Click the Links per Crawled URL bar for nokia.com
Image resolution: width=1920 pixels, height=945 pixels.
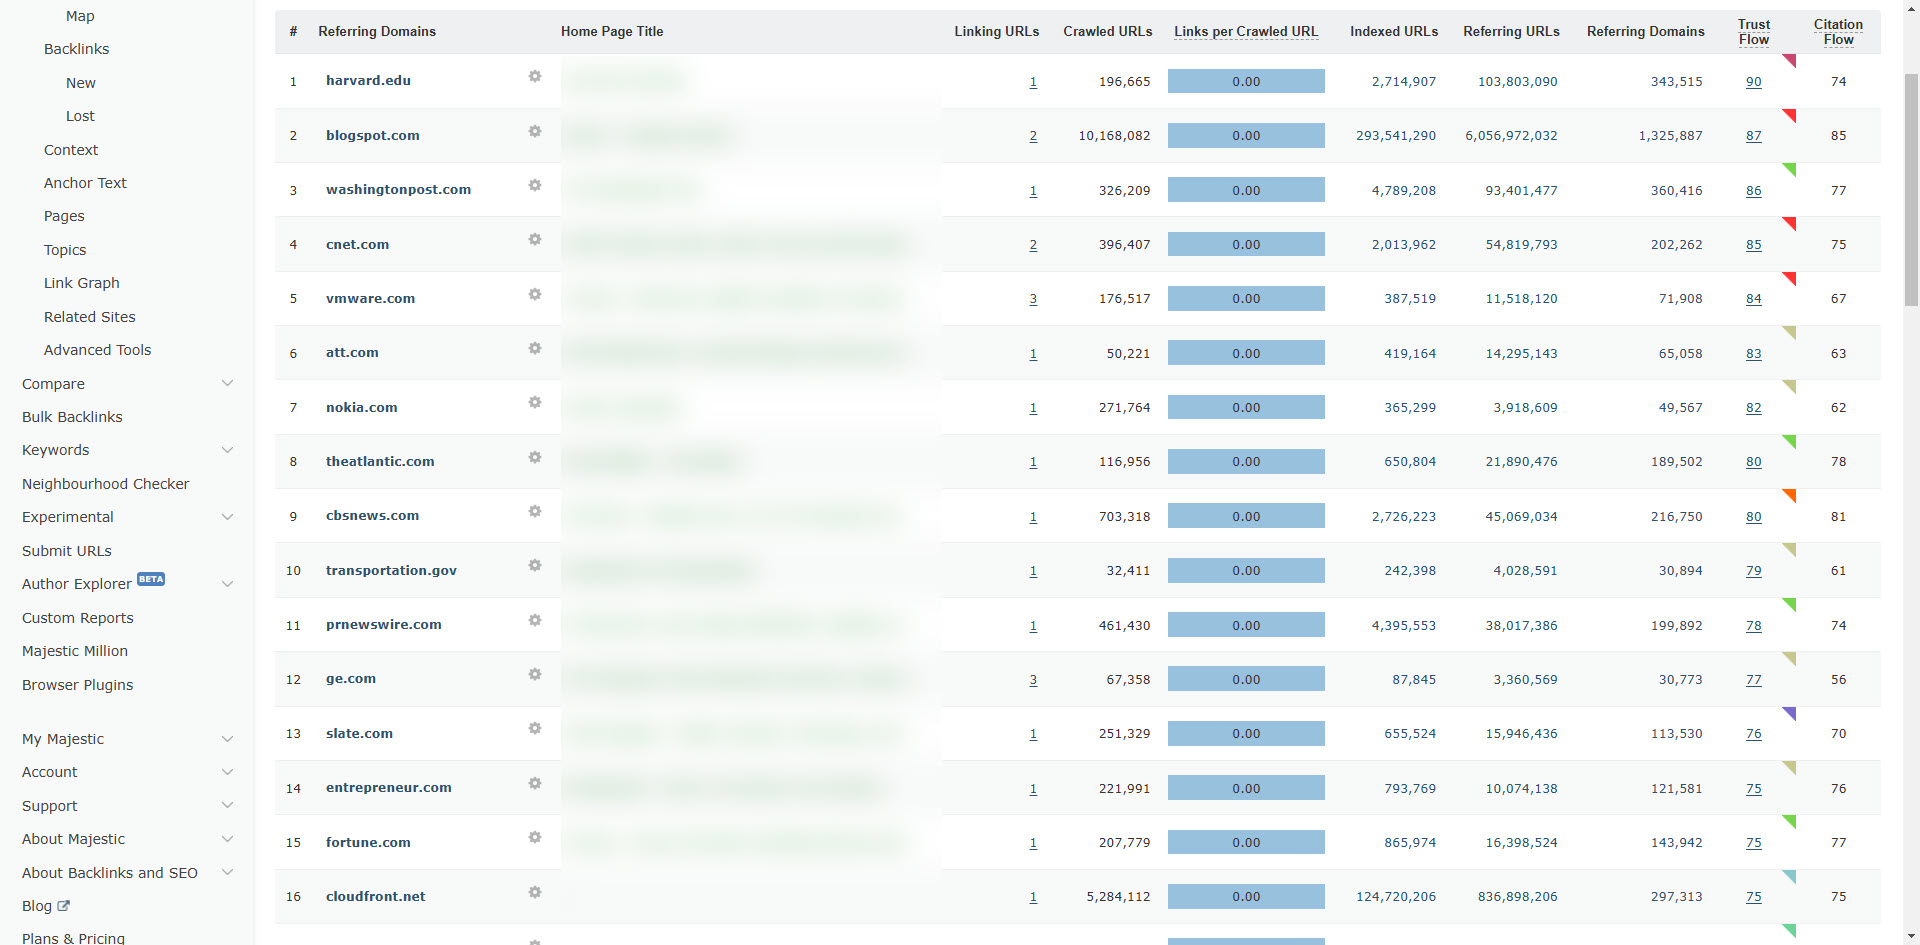tap(1246, 407)
